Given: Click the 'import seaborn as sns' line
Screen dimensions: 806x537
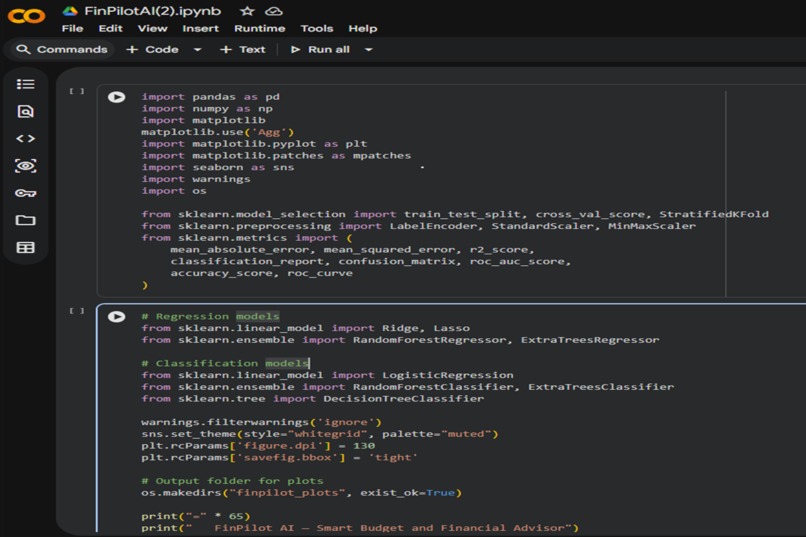Looking at the screenshot, I should pyautogui.click(x=218, y=167).
